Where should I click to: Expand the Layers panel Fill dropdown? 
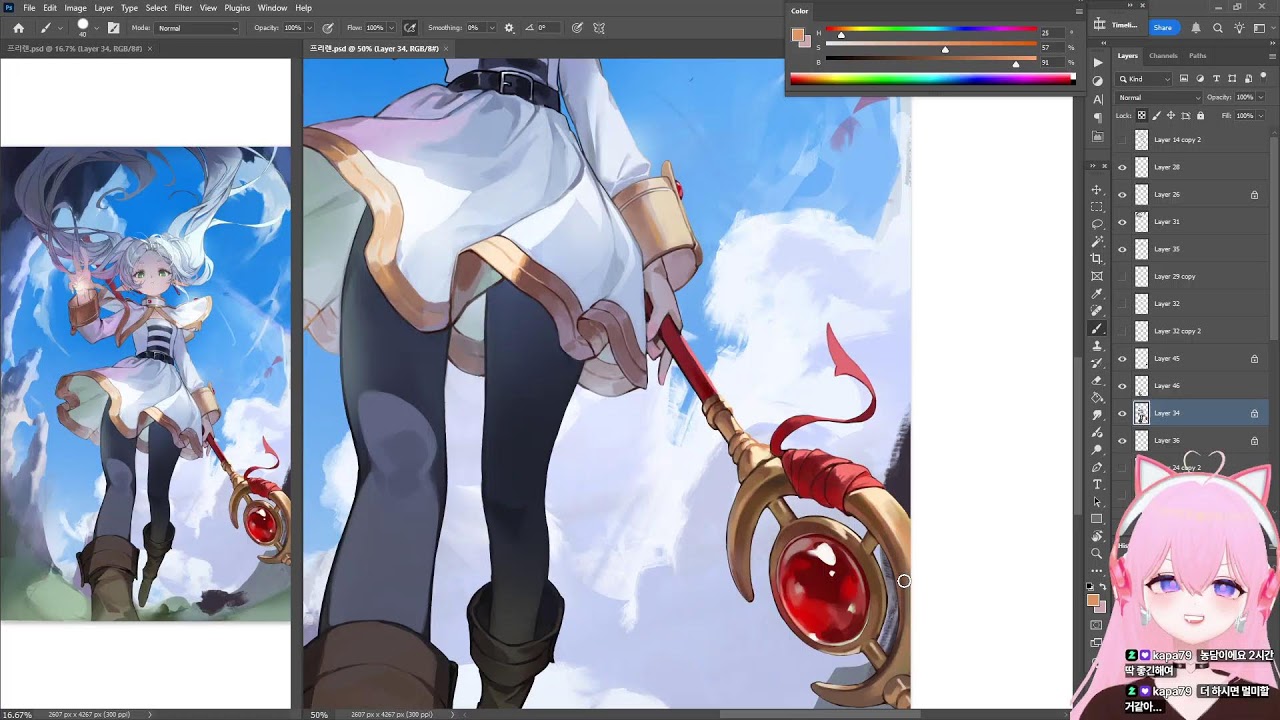click(1260, 116)
